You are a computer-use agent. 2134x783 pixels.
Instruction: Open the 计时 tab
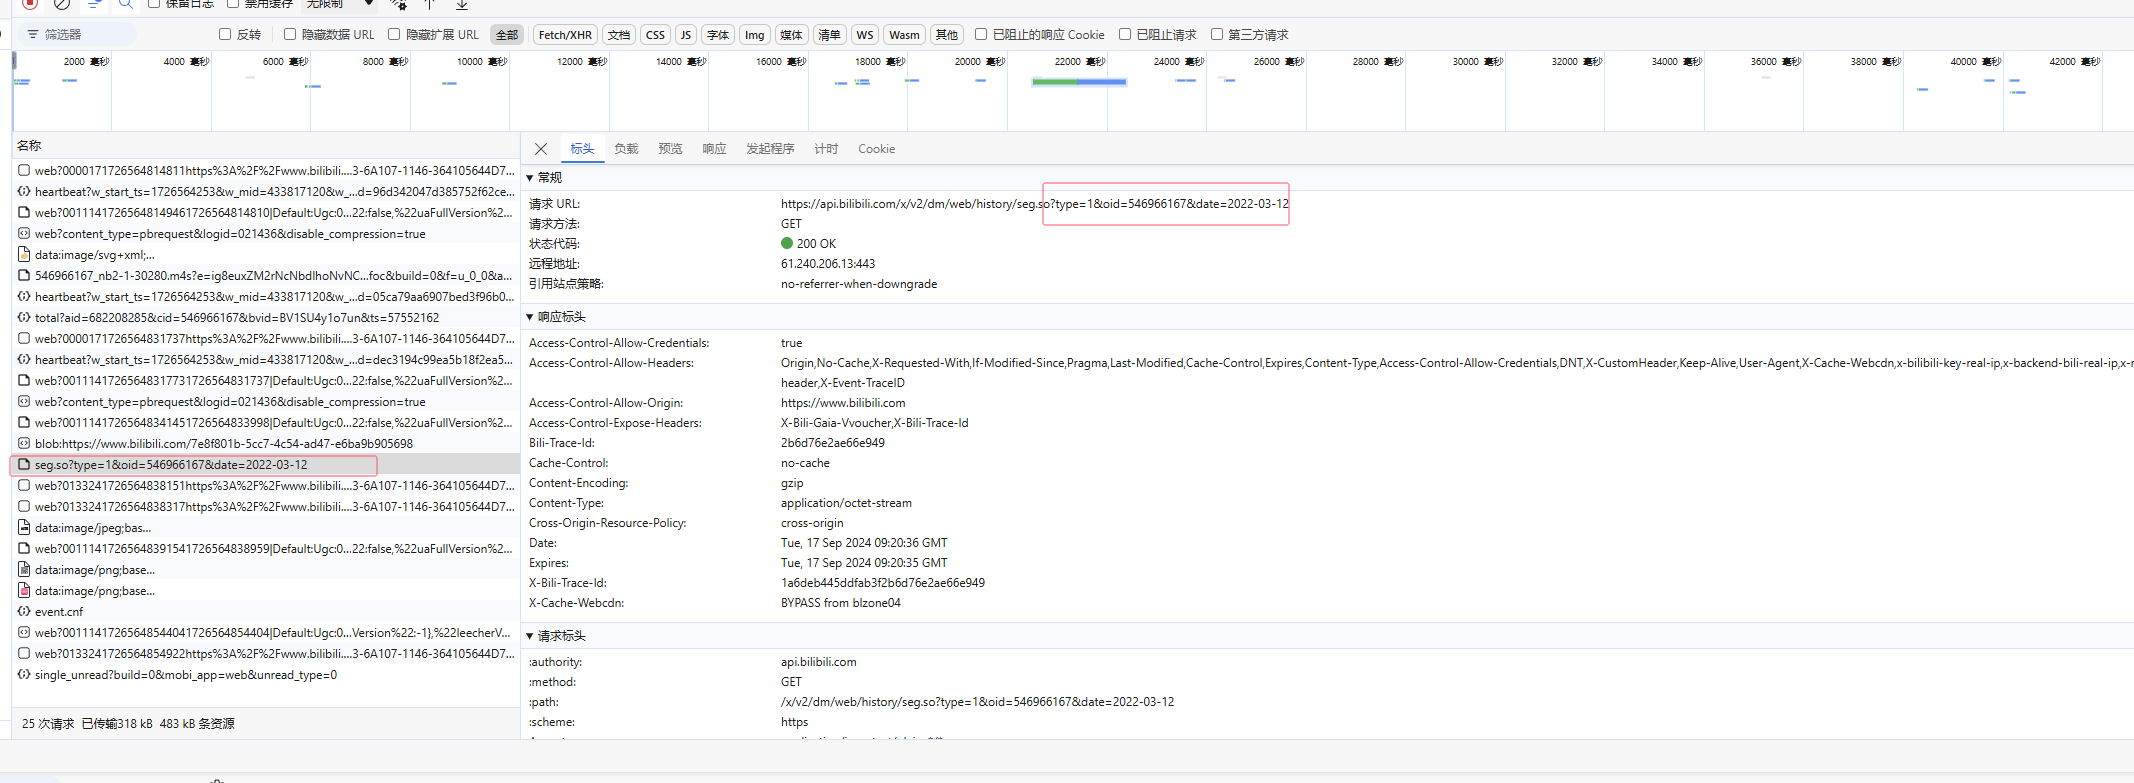[x=826, y=149]
